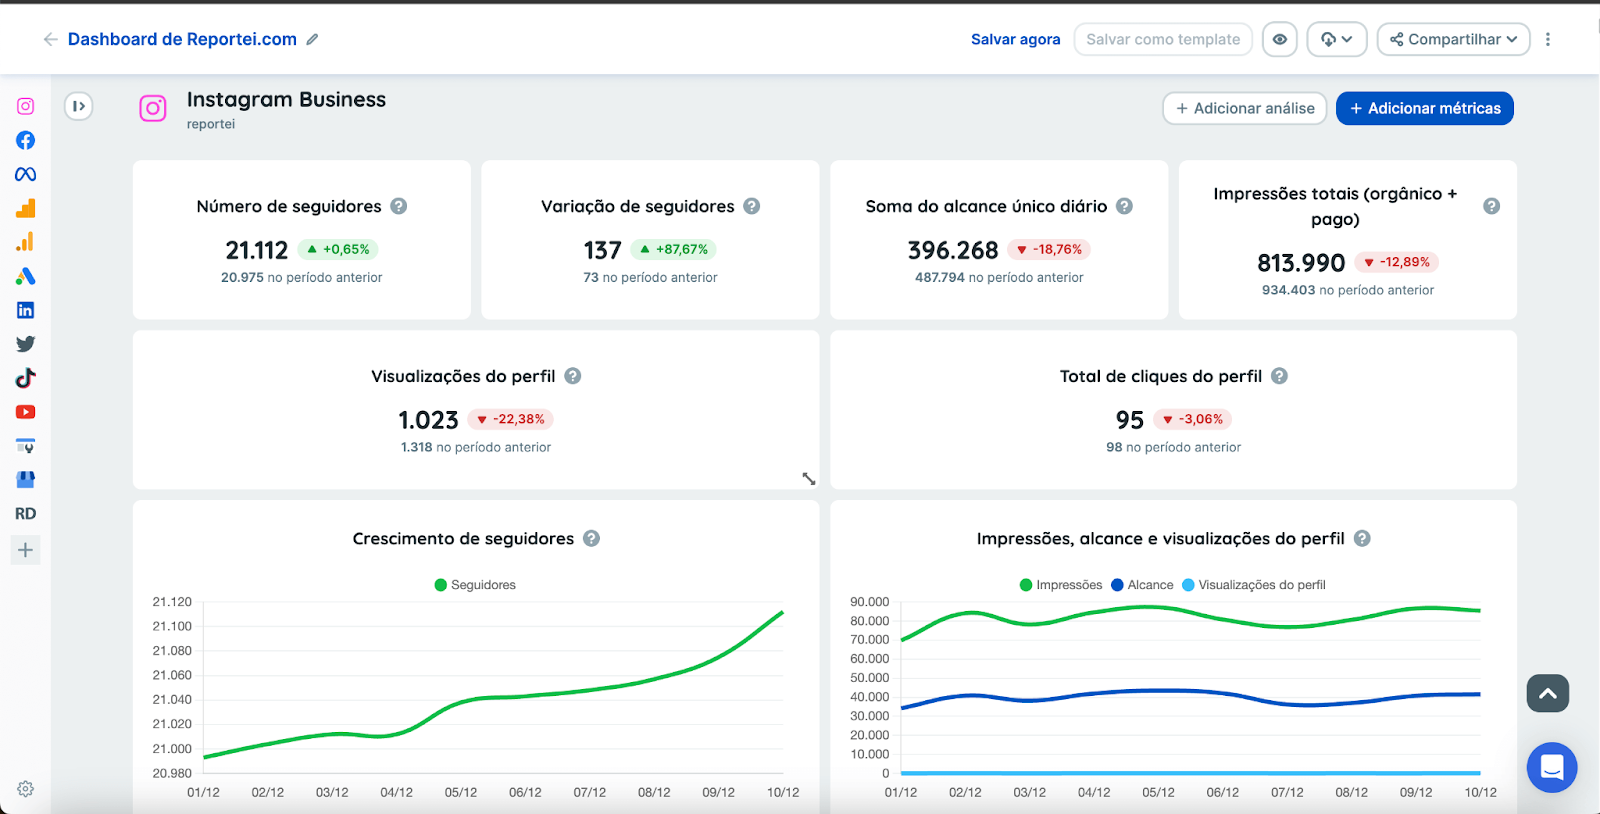Open the chat support bubble
This screenshot has width=1600, height=814.
(1552, 767)
